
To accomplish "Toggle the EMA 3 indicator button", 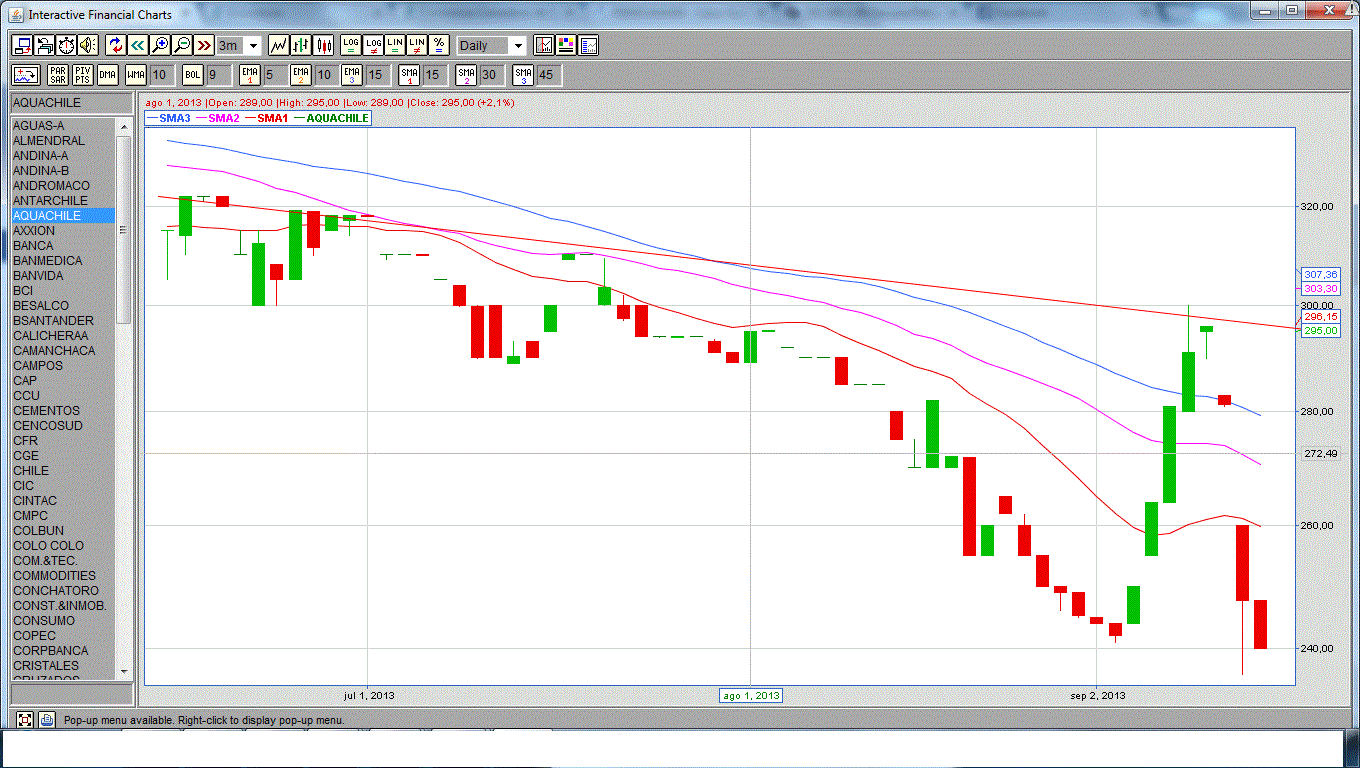I will (x=352, y=75).
